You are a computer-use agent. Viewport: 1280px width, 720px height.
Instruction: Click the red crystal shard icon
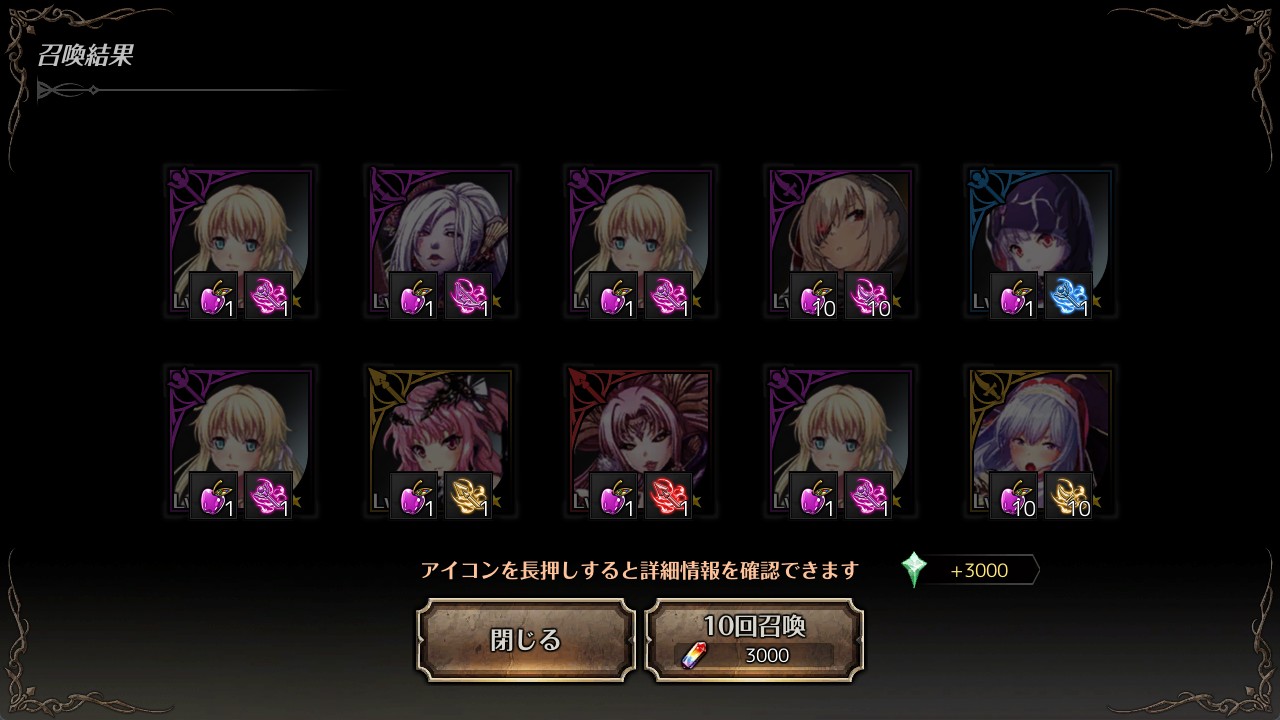pos(668,496)
